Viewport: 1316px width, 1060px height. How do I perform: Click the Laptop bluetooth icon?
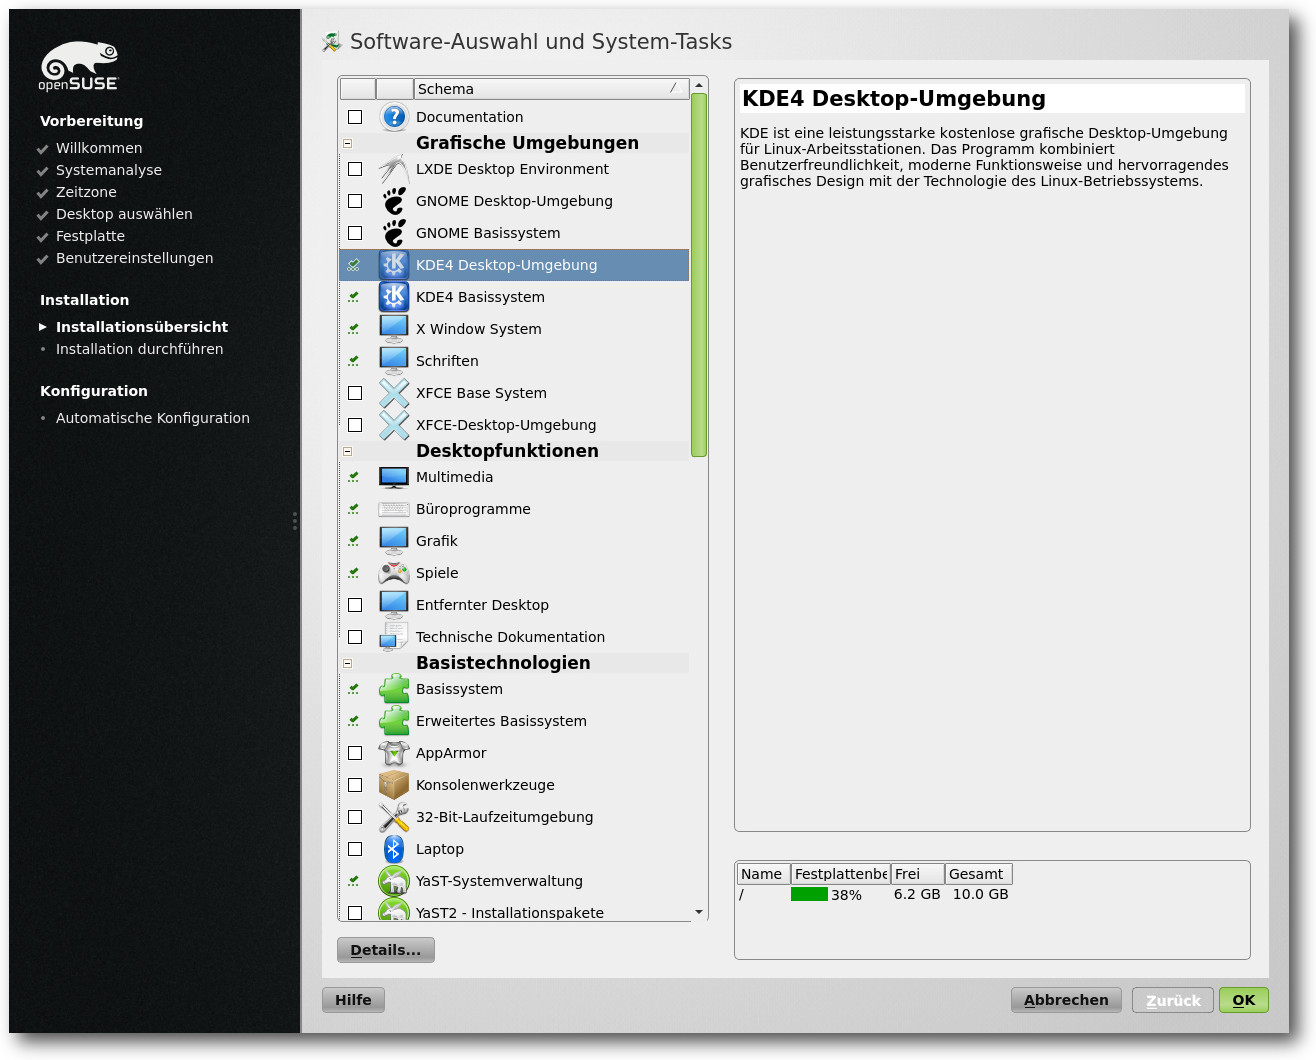[x=394, y=849]
